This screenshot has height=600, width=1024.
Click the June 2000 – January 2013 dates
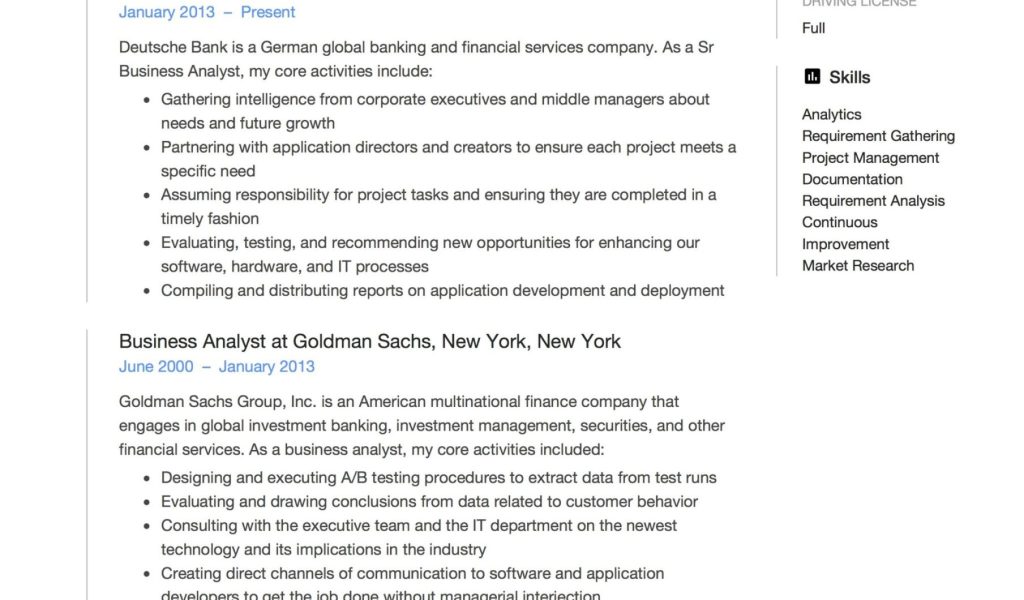tap(216, 367)
